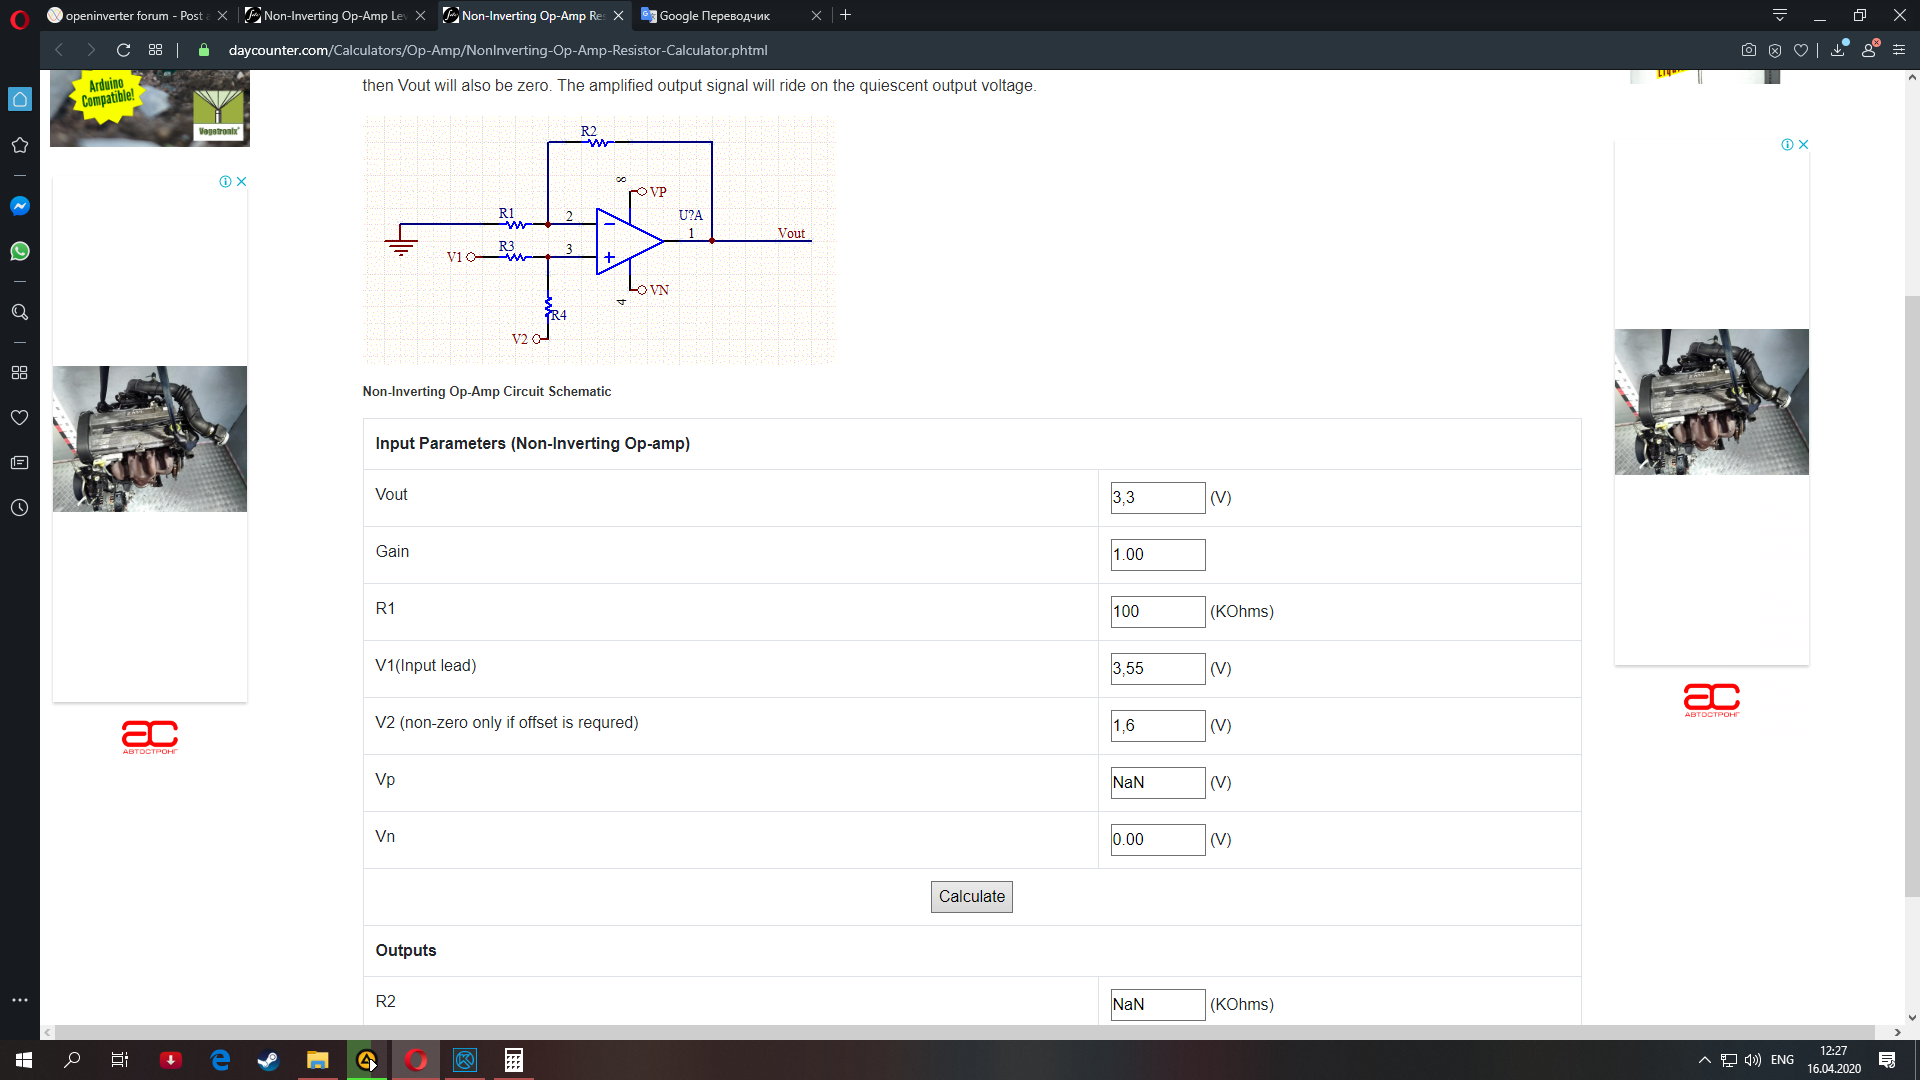Open sidebar setup three-dots menu
This screenshot has width=1920, height=1080.
coord(19,1000)
